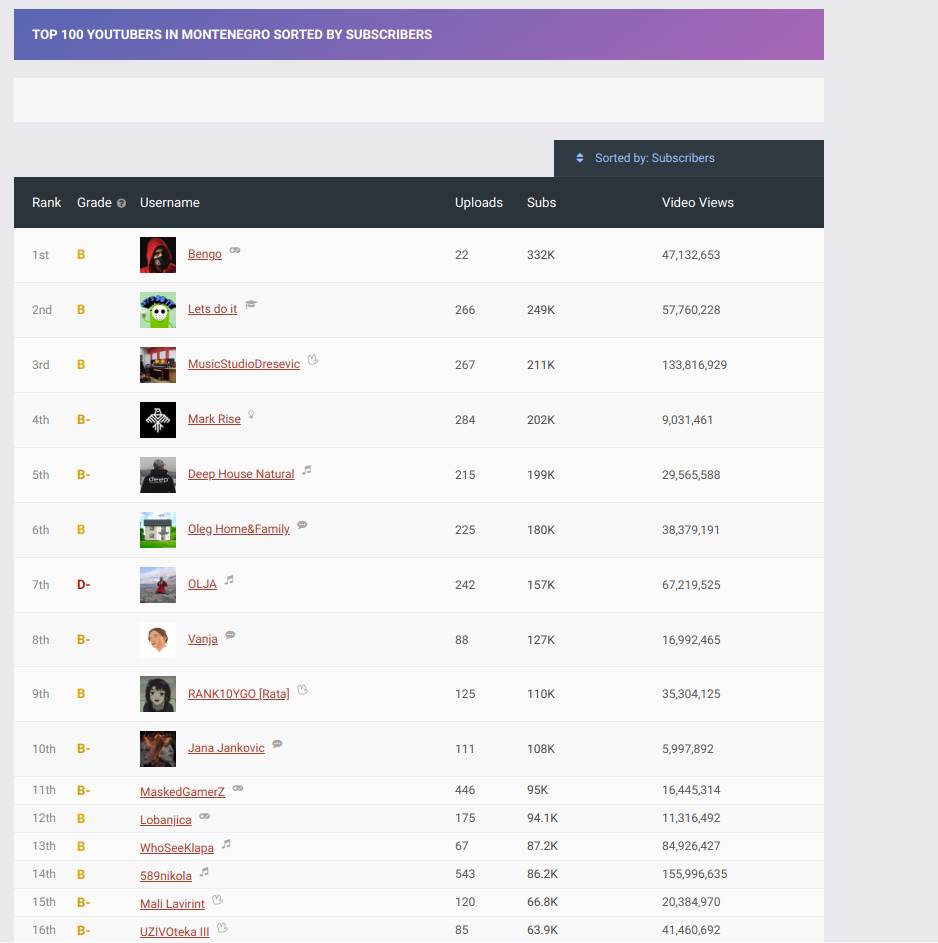
Task: Open the Bengo channel link
Action: coord(204,254)
